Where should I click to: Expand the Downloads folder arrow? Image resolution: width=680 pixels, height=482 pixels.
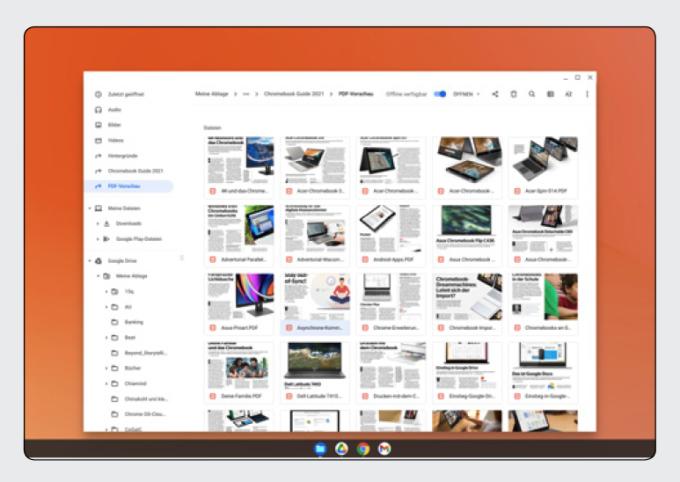98,223
